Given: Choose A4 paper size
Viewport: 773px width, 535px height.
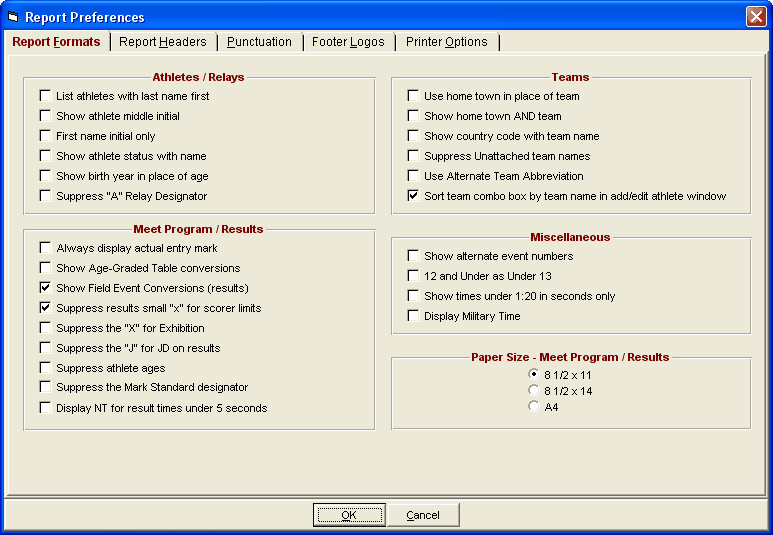Looking at the screenshot, I should pos(533,406).
